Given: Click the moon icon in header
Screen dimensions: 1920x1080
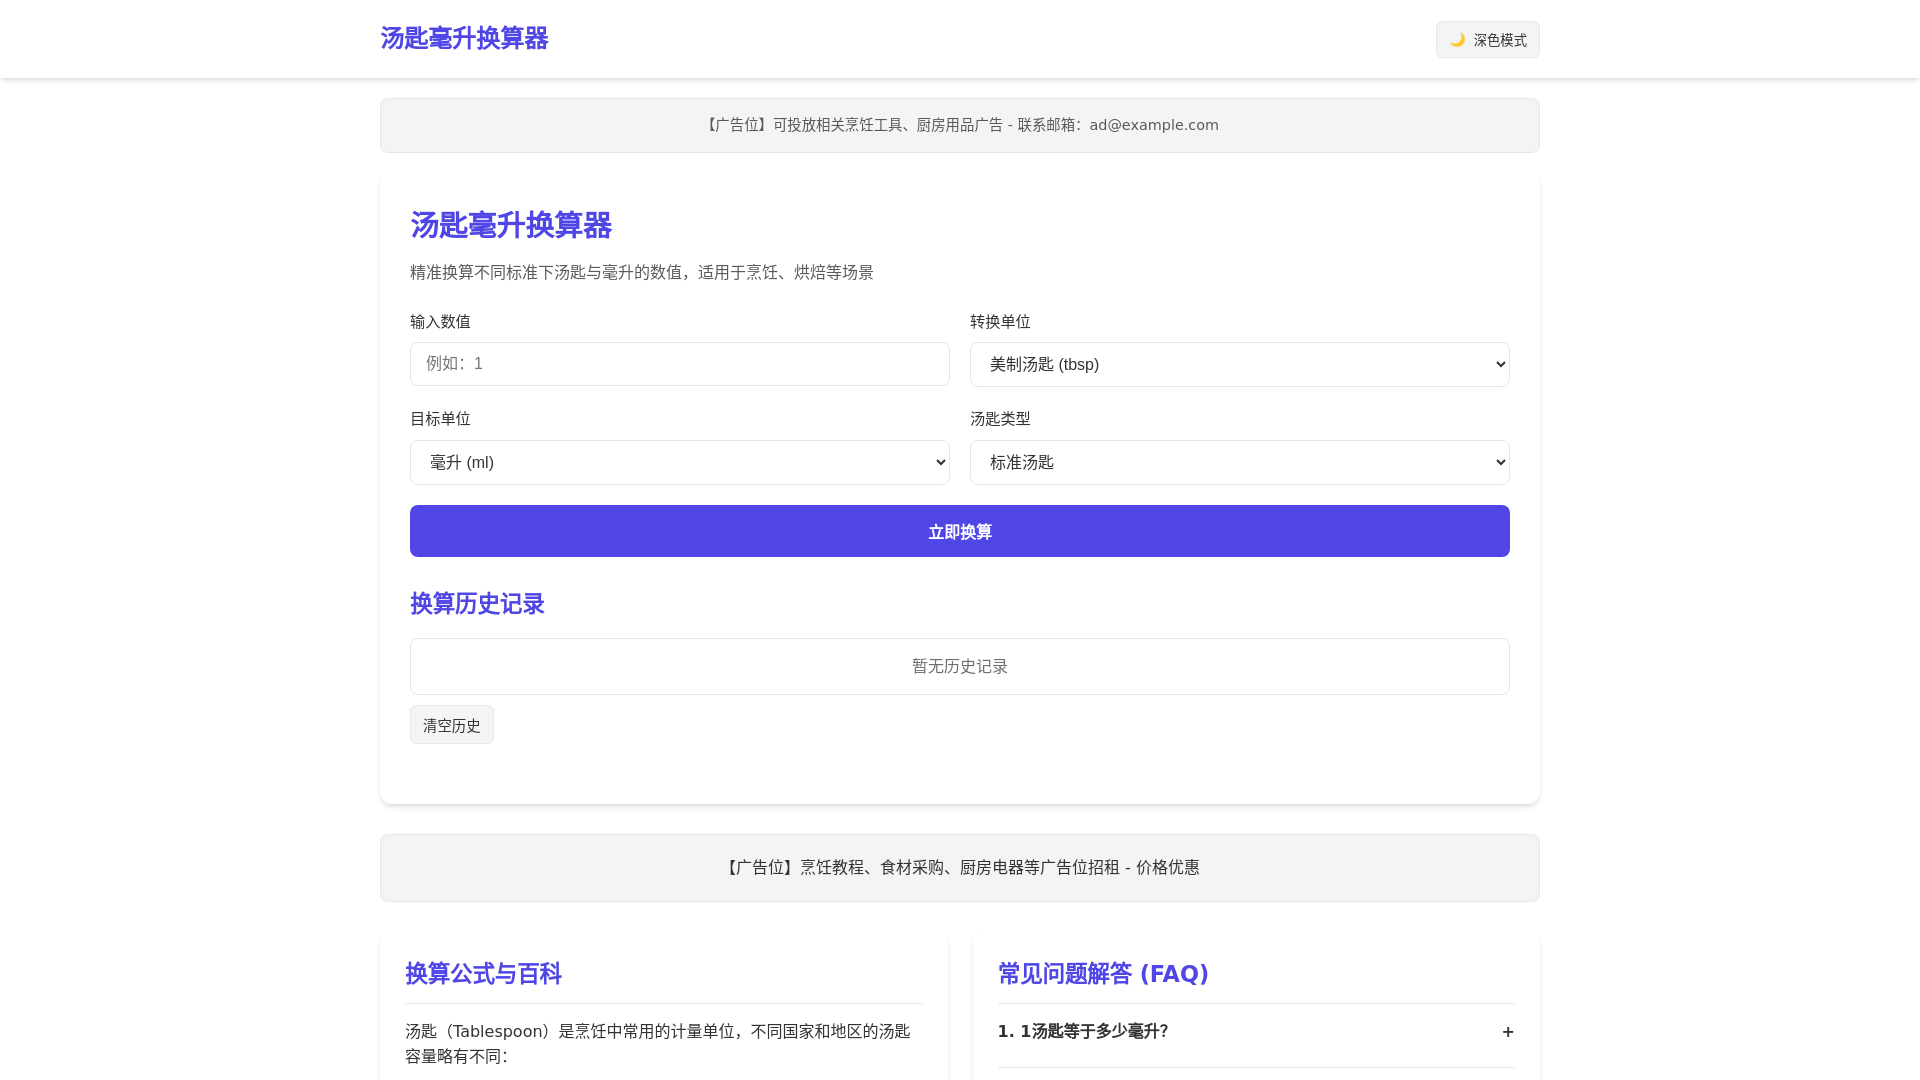Looking at the screenshot, I should point(1457,40).
